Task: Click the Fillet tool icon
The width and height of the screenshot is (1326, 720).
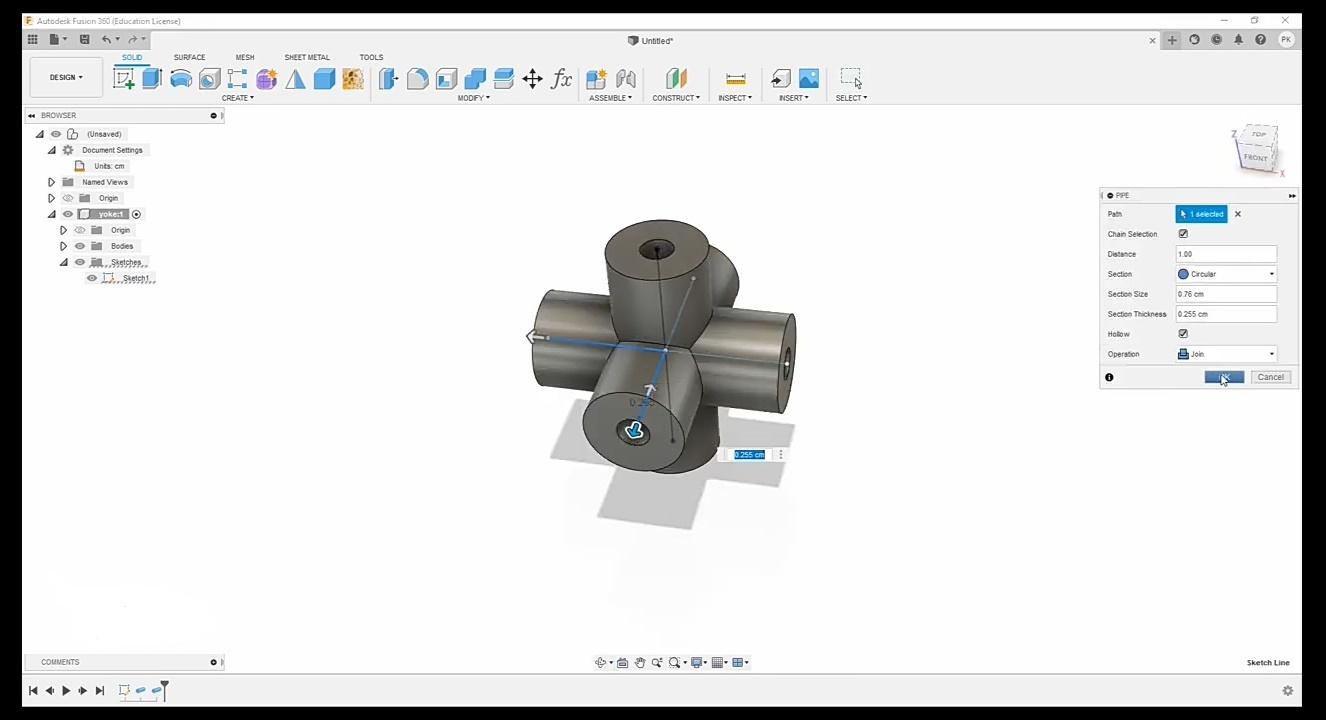Action: (418, 79)
